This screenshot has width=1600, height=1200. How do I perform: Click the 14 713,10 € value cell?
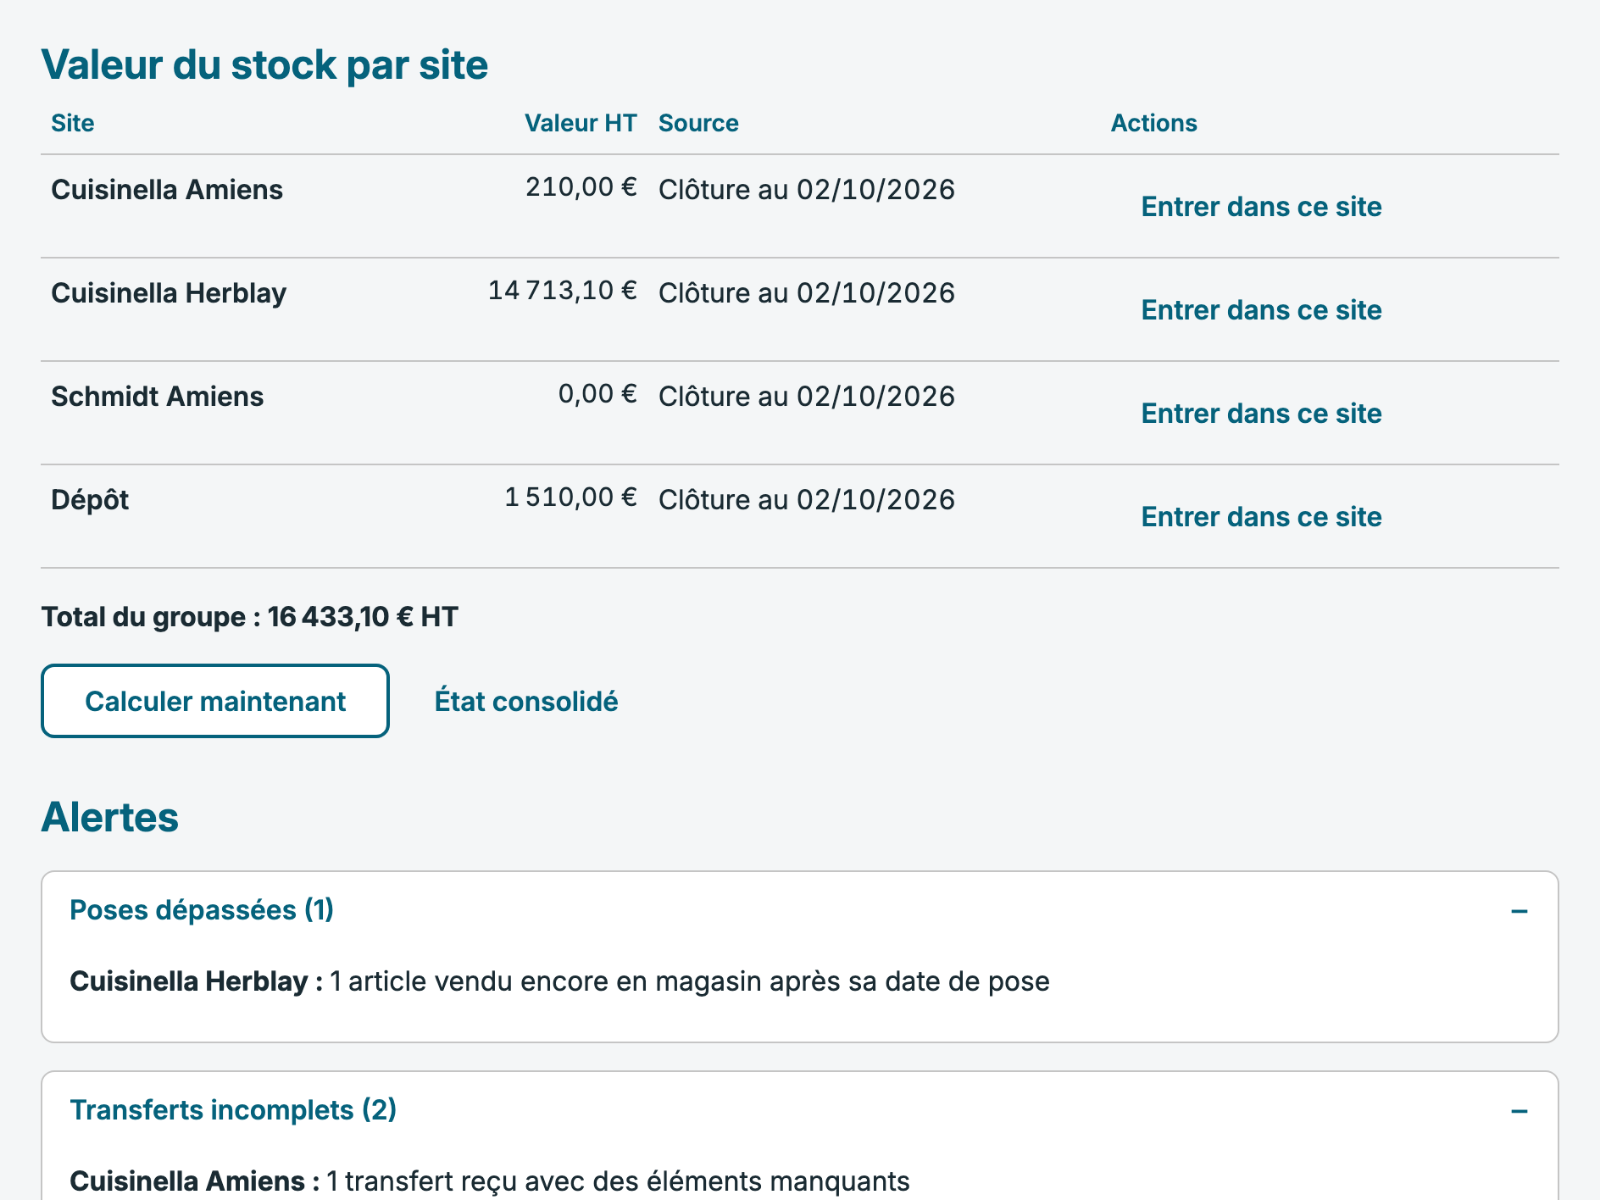click(x=562, y=290)
